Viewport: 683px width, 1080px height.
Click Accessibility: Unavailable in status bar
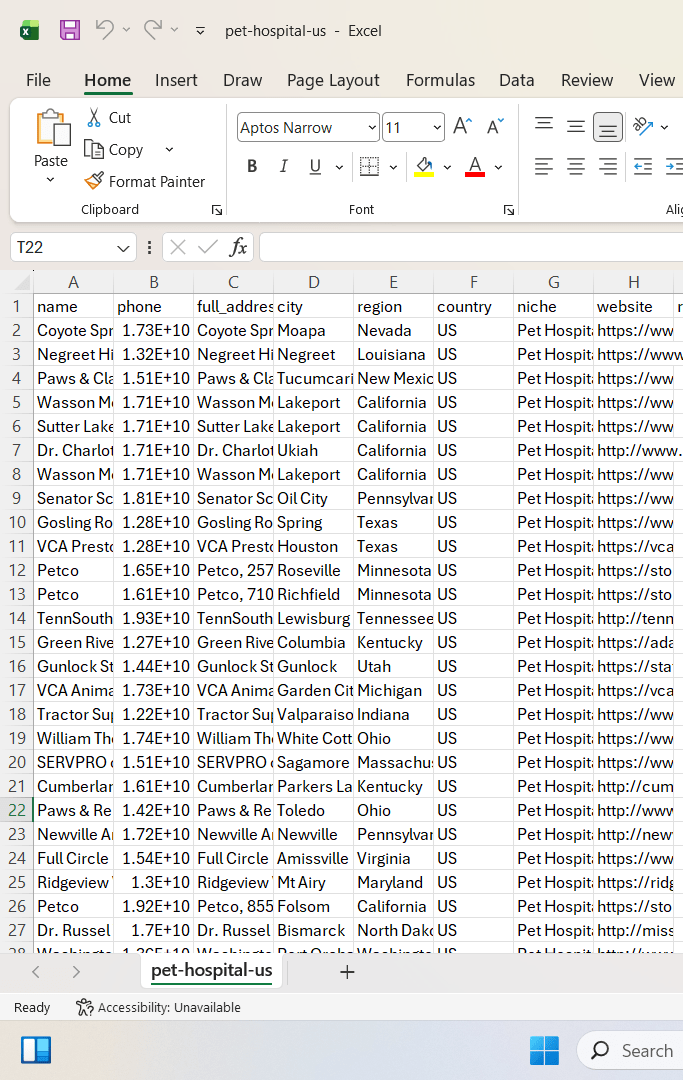(x=159, y=1008)
